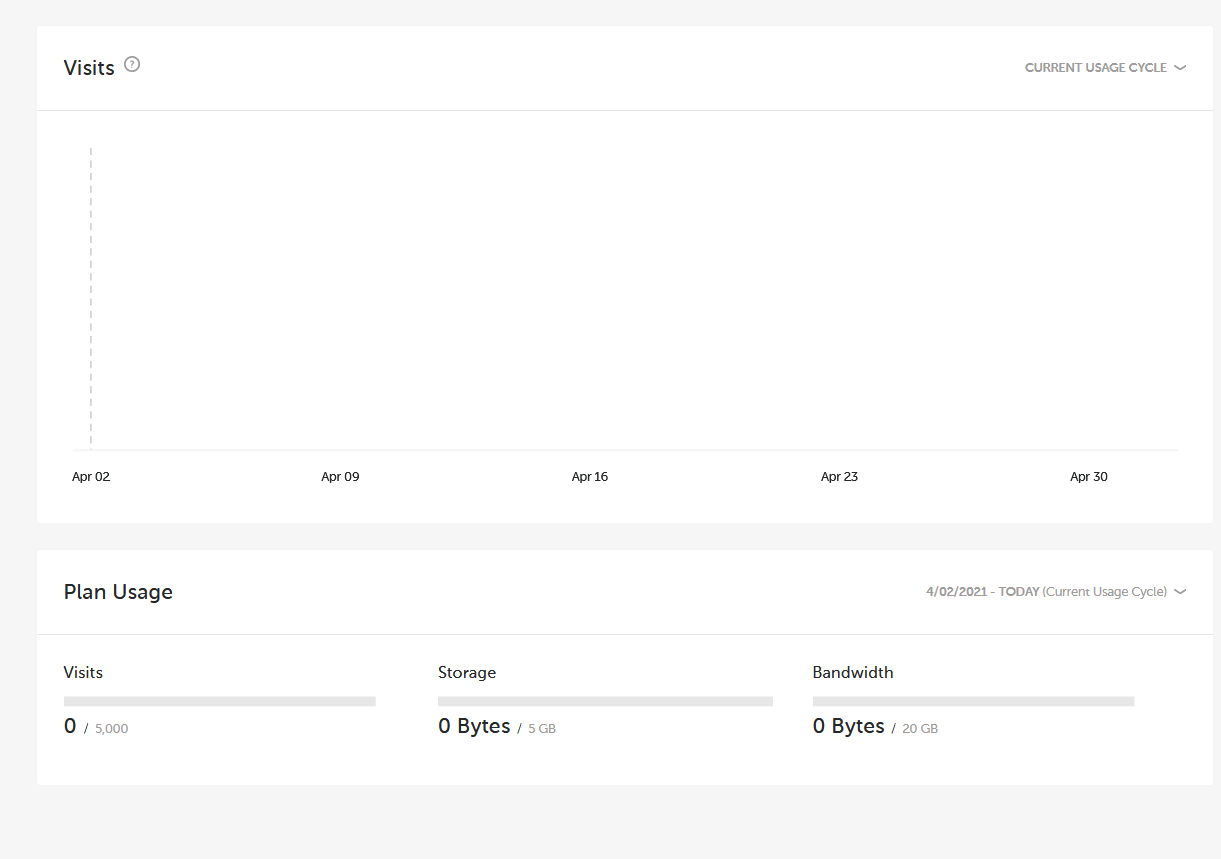Click the Visits chart heading text

89,68
